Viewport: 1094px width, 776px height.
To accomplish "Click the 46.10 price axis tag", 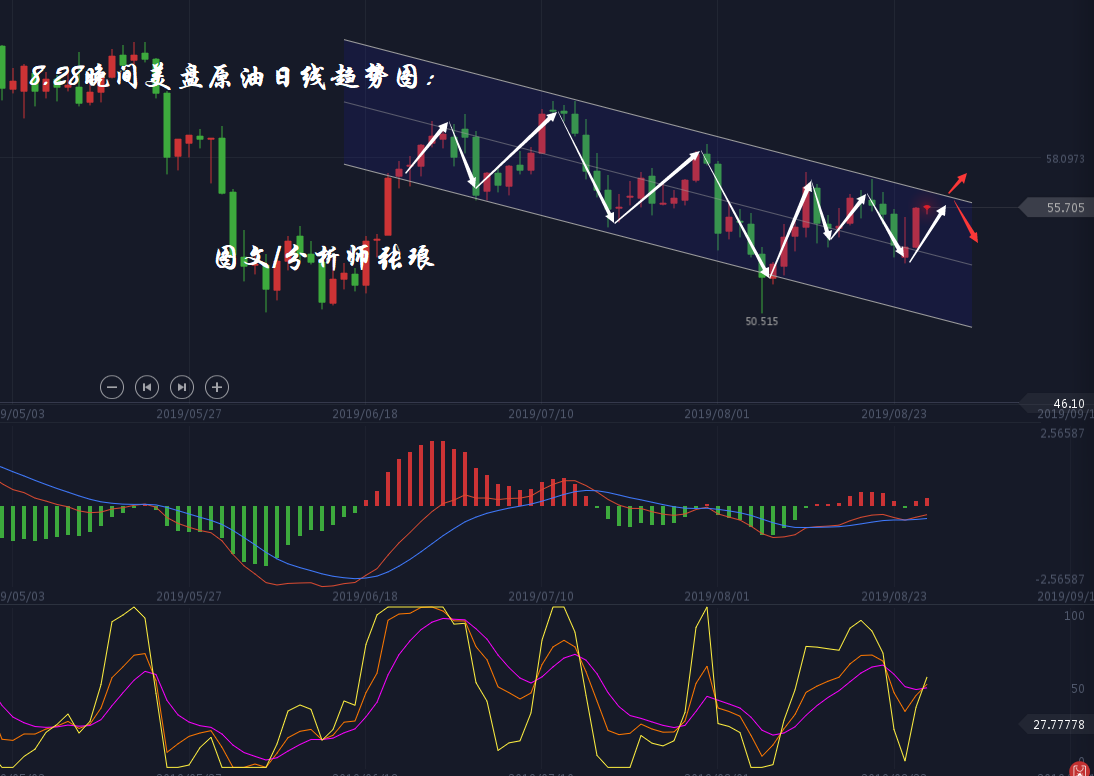I will click(1060, 403).
